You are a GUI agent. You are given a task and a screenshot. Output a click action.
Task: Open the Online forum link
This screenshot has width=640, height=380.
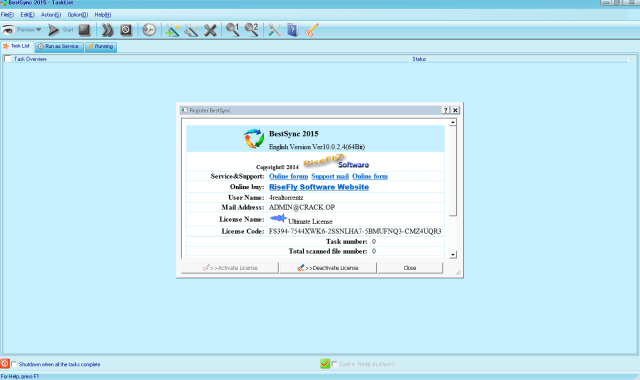click(289, 176)
